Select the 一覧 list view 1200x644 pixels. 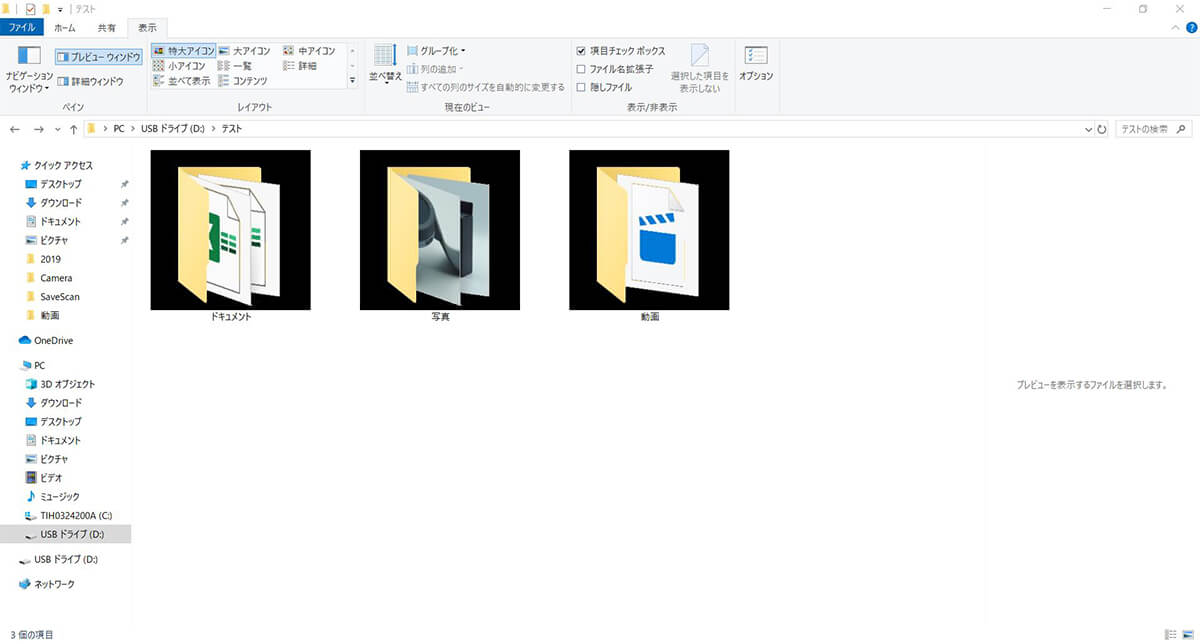(x=242, y=66)
